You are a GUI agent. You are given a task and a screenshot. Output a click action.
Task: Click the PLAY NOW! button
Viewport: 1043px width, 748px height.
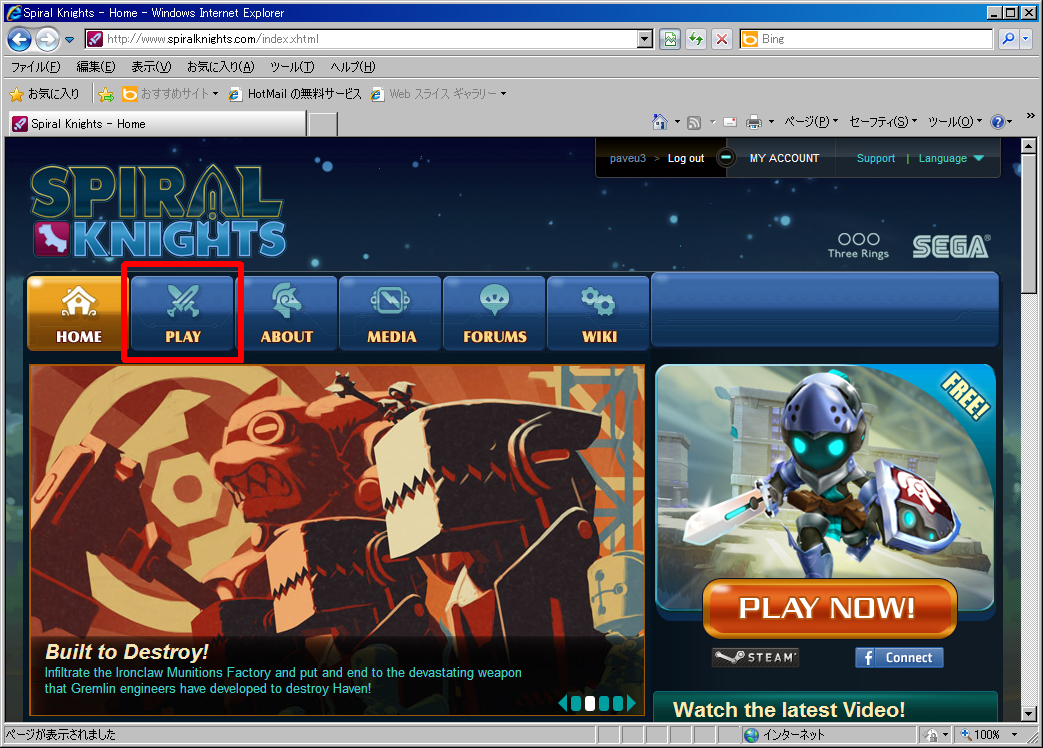tap(829, 608)
